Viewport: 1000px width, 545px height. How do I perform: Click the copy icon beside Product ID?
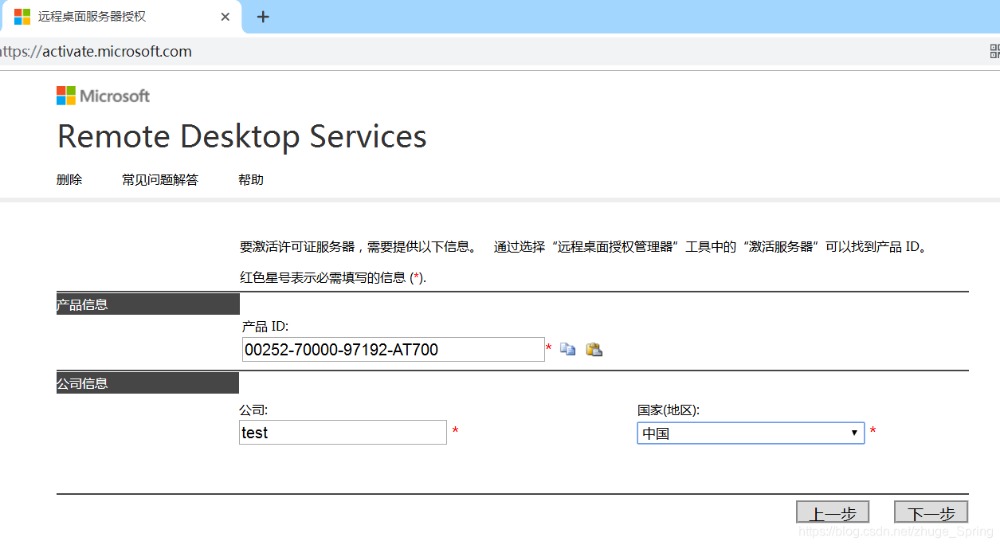568,349
